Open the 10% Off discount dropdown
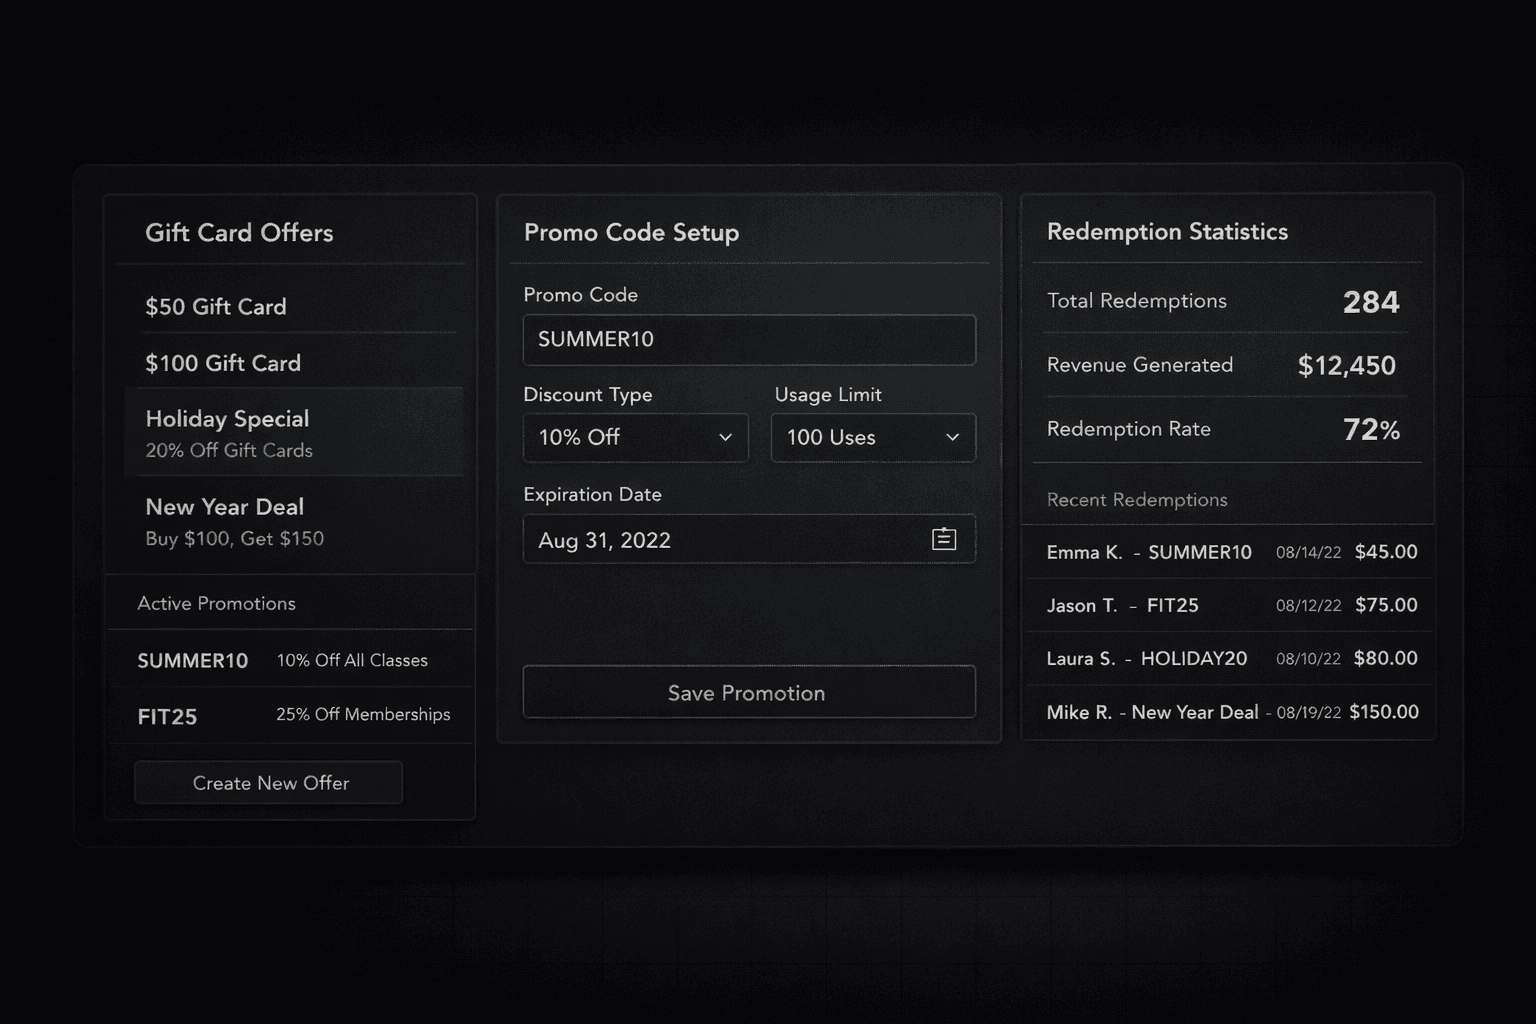Image resolution: width=1536 pixels, height=1024 pixels. [635, 437]
